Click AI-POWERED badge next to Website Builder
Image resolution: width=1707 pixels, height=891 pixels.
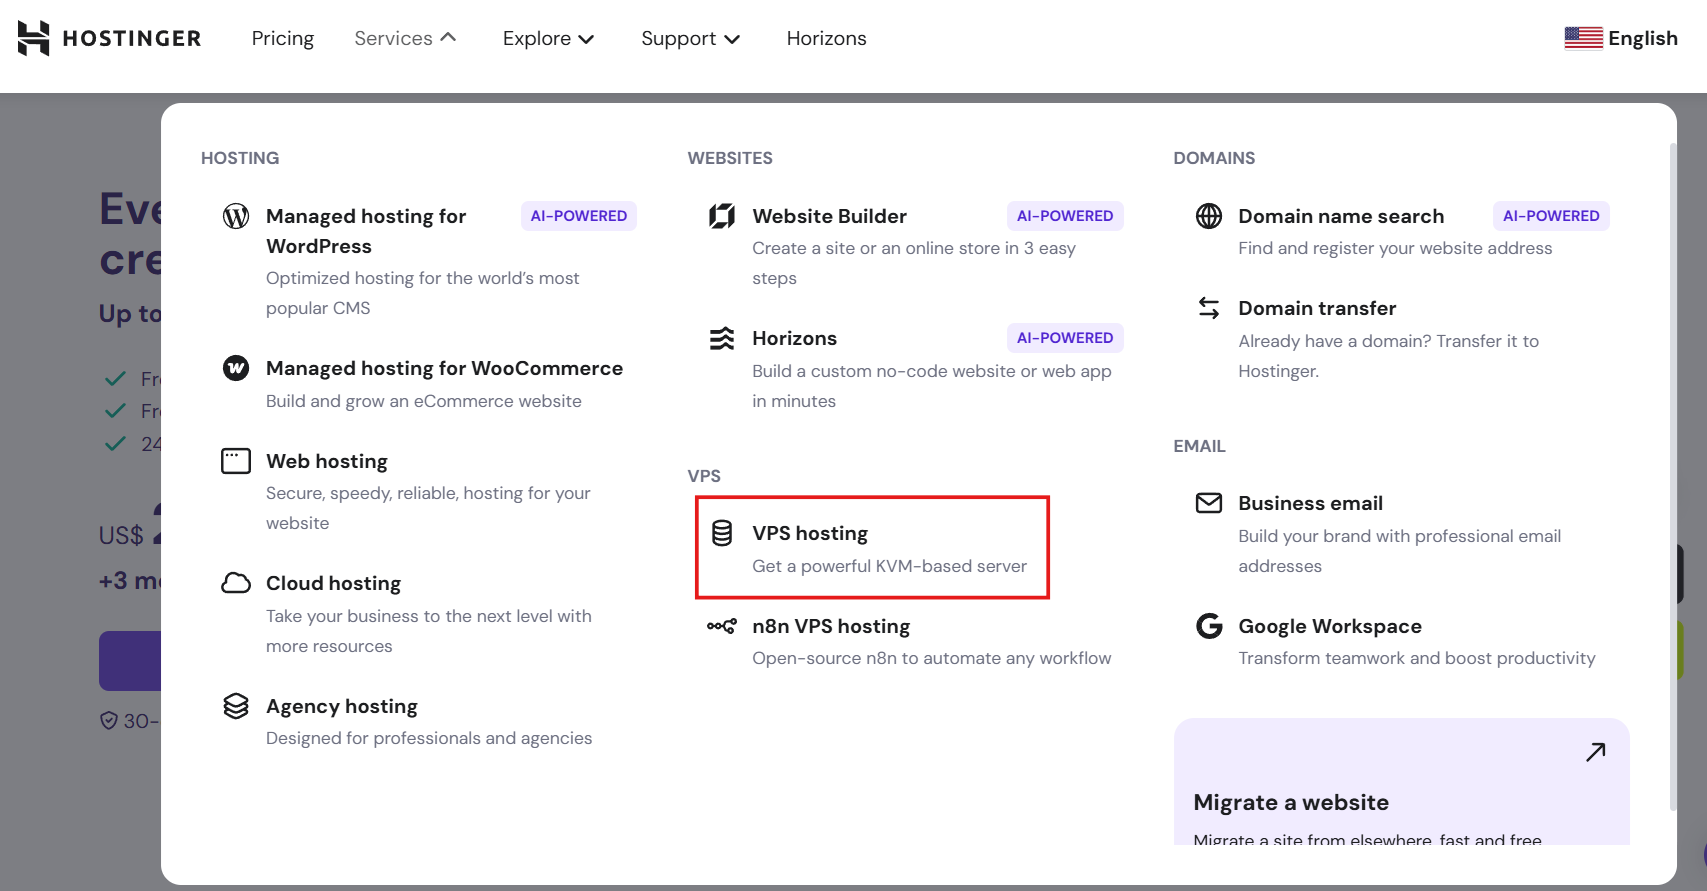1065,216
